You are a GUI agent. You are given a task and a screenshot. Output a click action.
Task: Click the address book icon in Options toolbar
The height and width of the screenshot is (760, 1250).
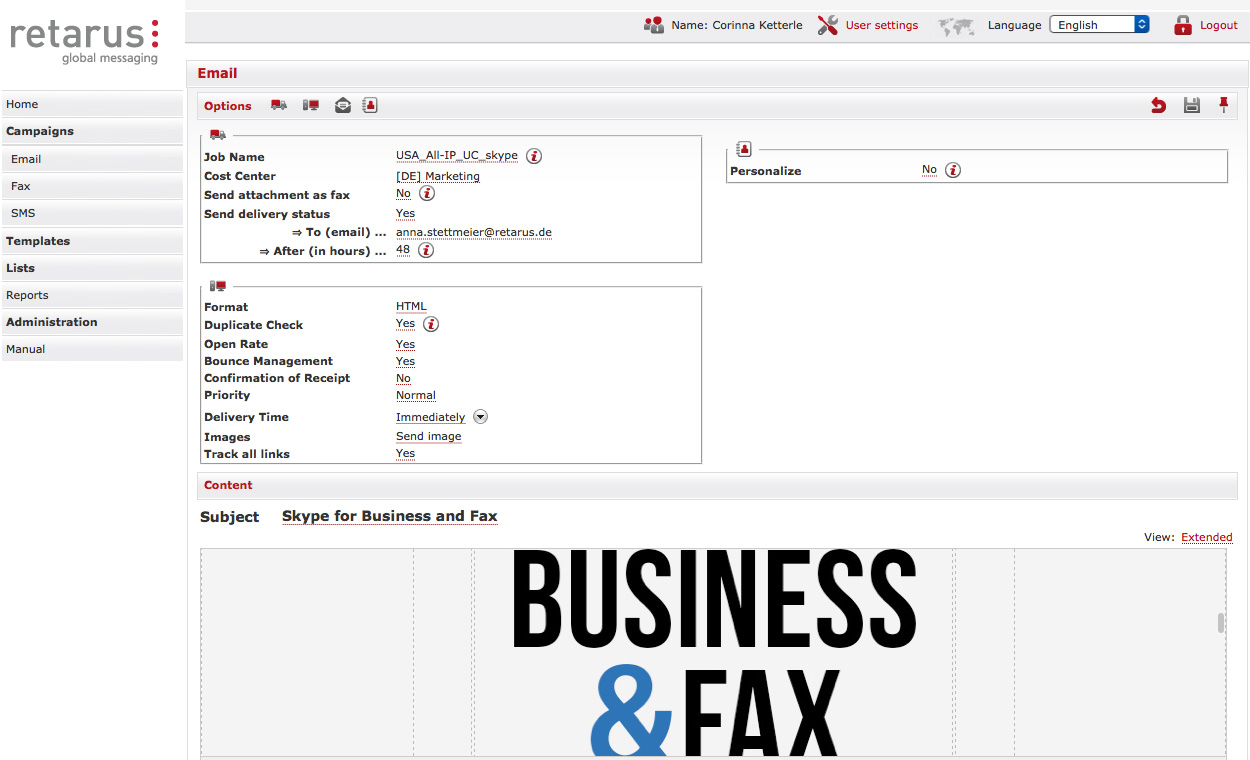point(370,105)
